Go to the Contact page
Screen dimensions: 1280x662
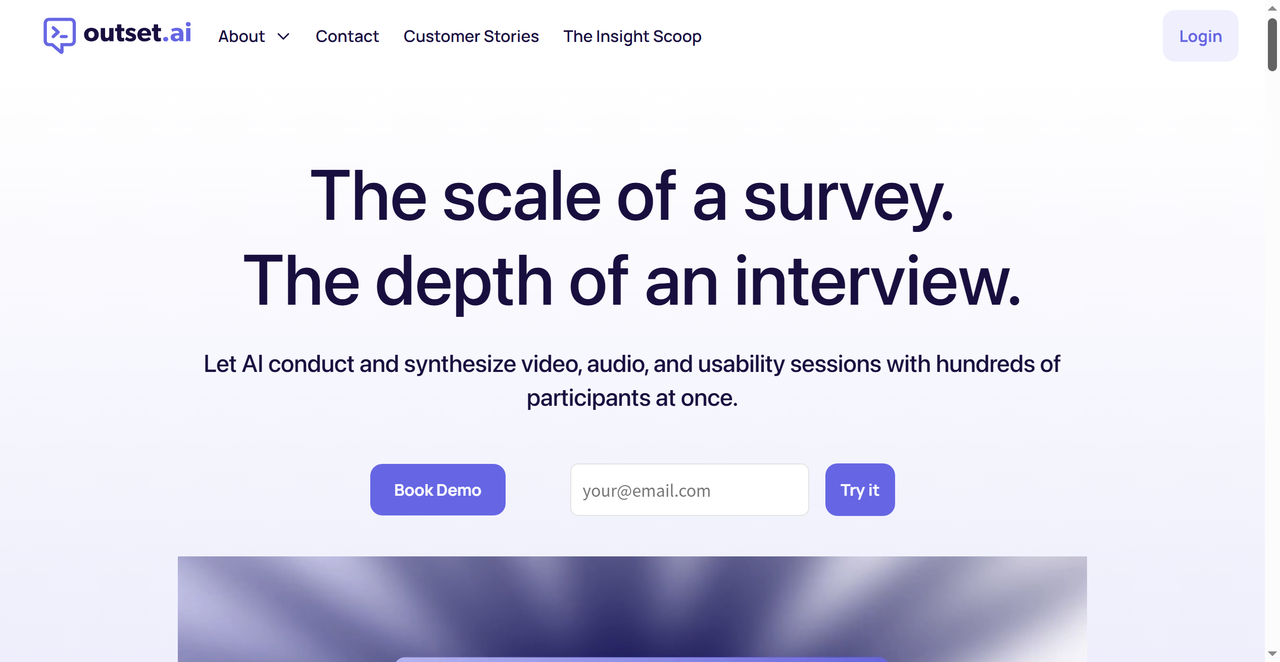tap(347, 36)
